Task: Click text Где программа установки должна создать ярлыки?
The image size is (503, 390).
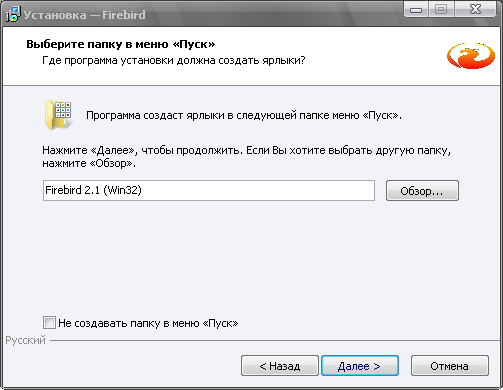Action: [174, 61]
